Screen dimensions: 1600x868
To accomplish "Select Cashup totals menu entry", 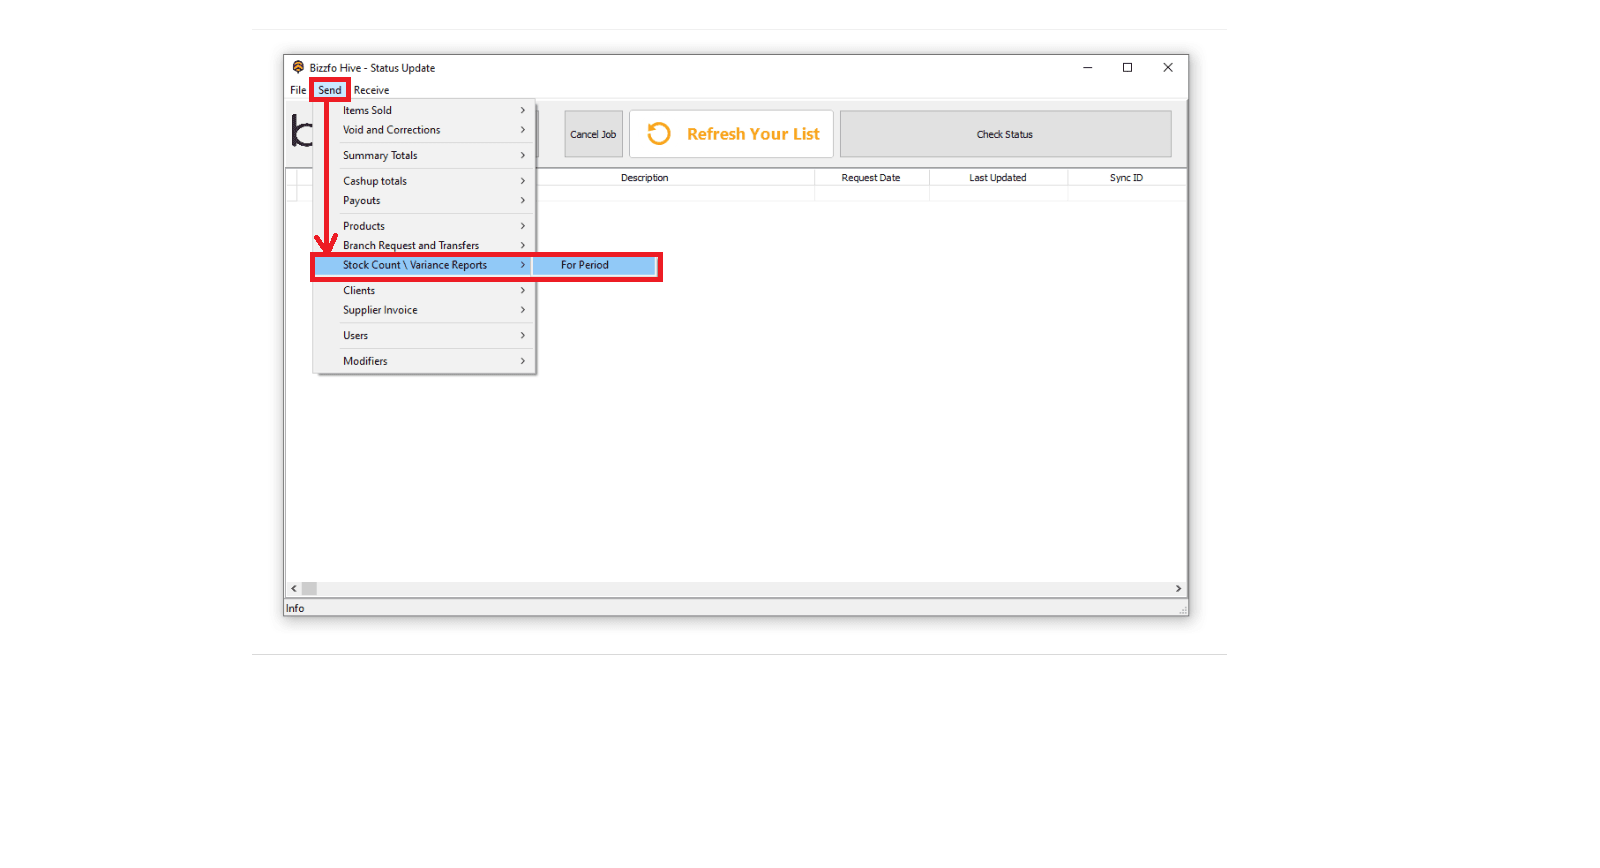I will tap(424, 181).
